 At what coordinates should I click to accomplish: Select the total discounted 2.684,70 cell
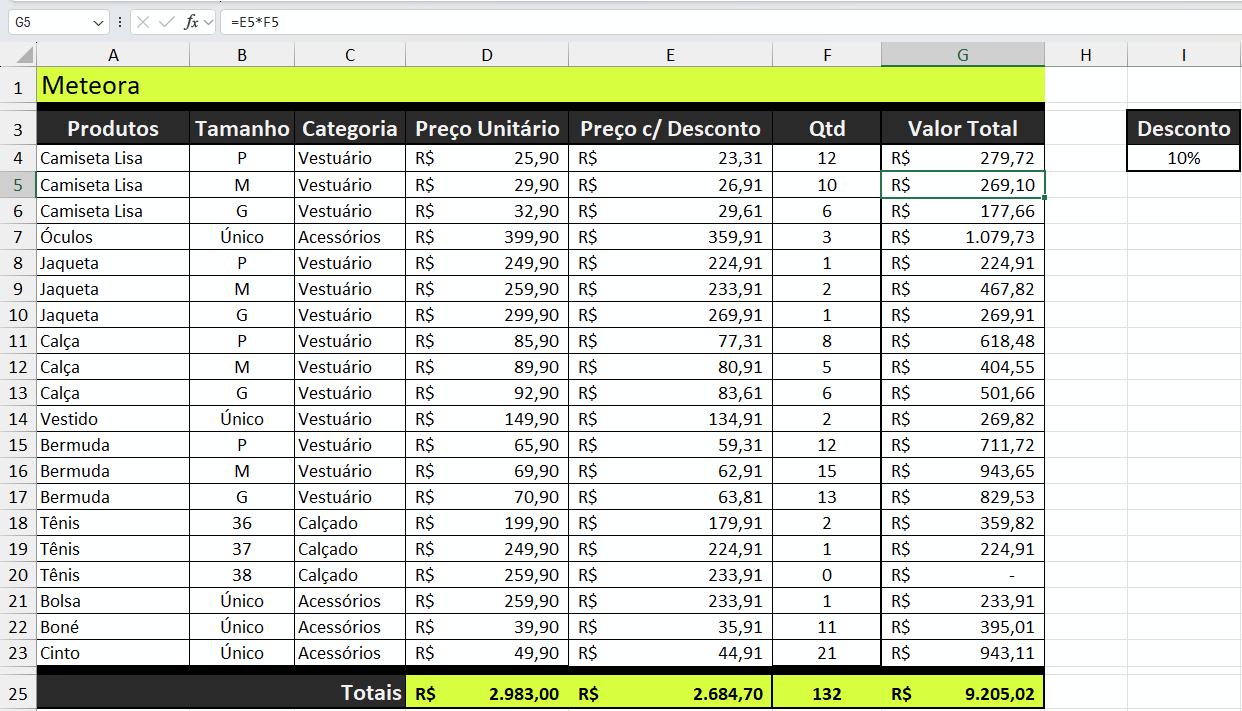pyautogui.click(x=671, y=693)
